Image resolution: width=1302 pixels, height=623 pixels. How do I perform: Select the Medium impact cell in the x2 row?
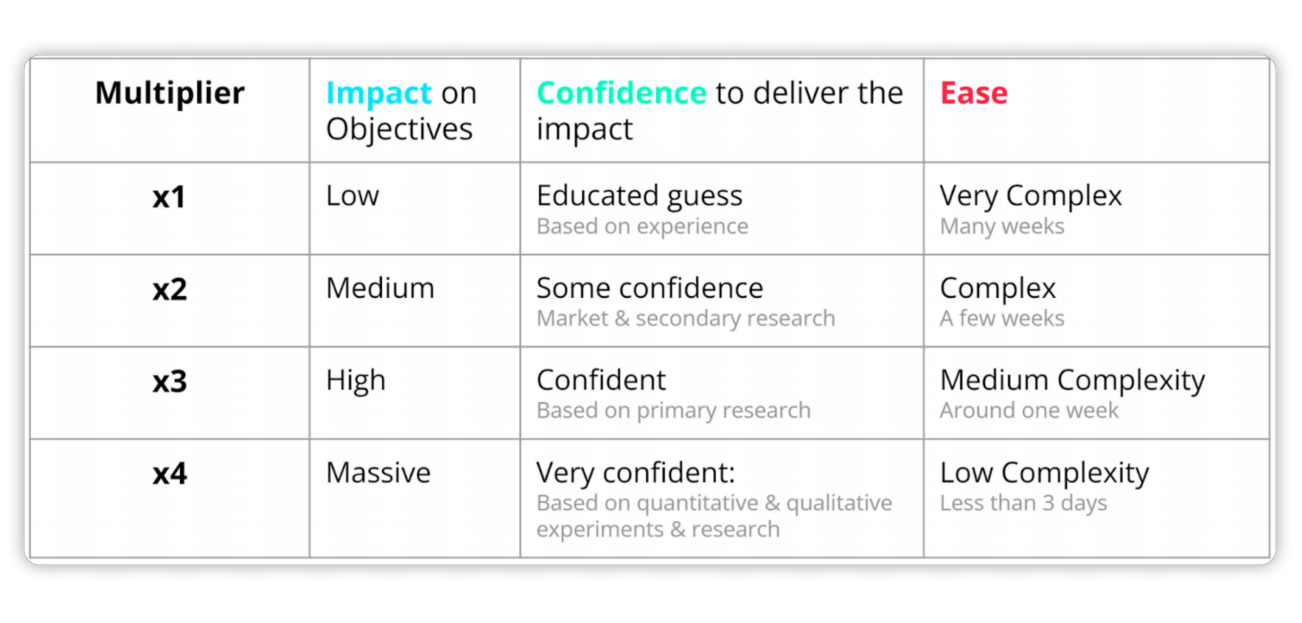[x=380, y=288]
